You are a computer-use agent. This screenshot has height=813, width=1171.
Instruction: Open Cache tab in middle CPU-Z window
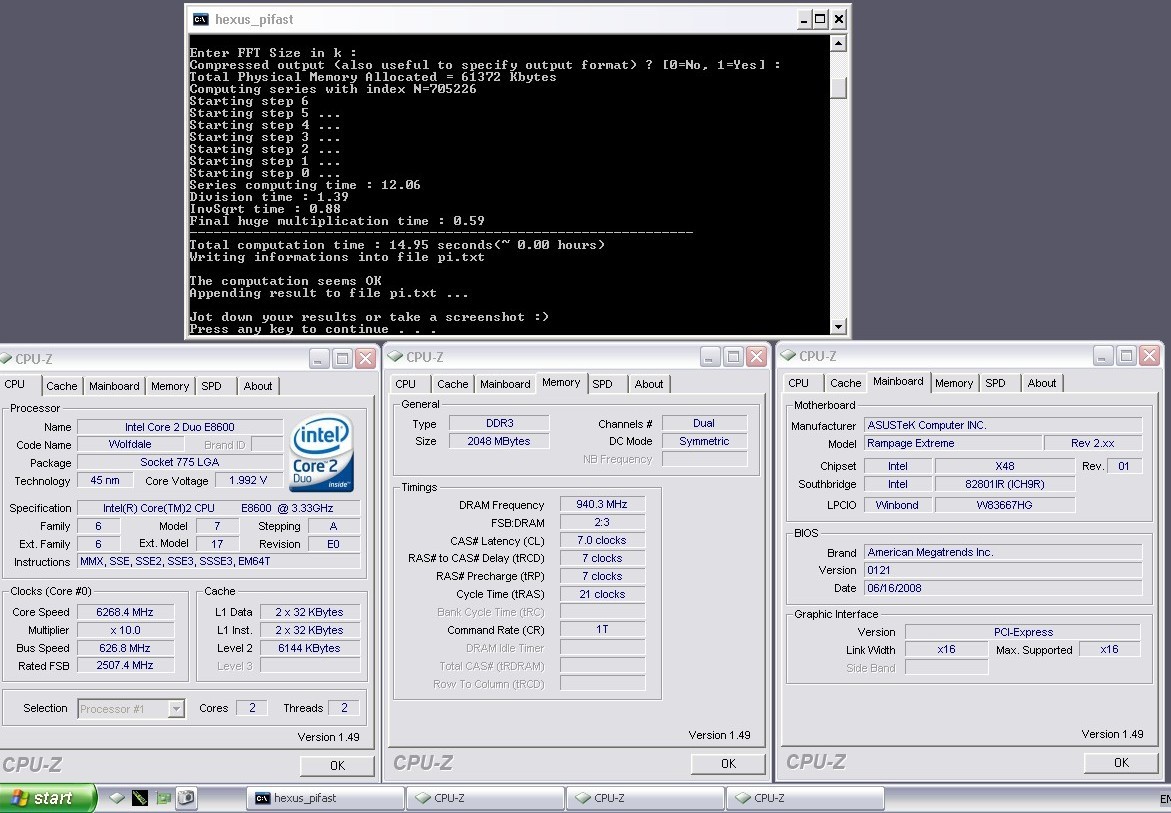tap(453, 384)
